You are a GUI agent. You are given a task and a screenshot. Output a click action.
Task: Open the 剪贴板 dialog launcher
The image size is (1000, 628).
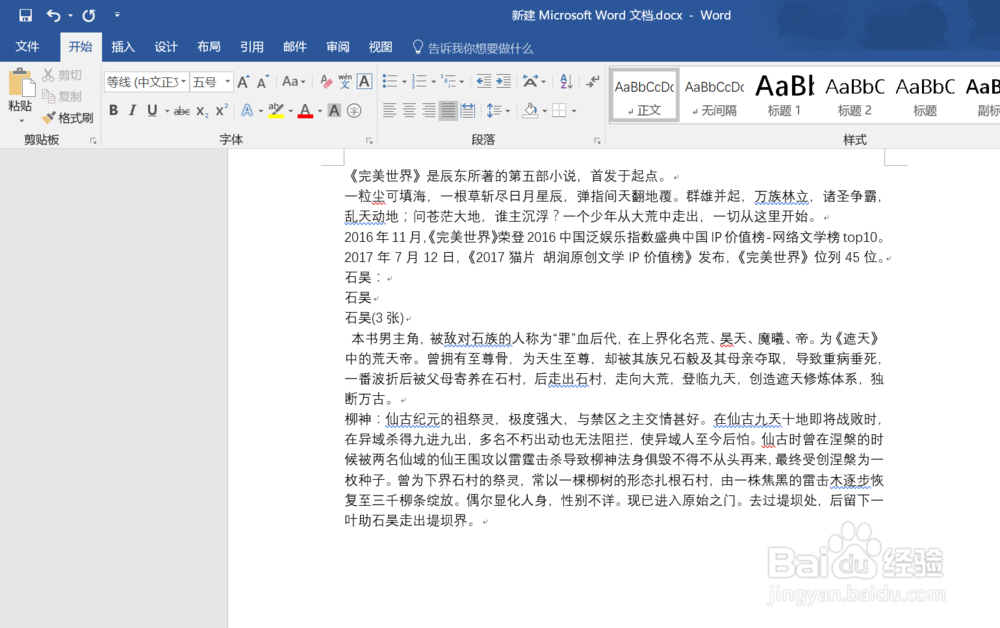pos(92,141)
